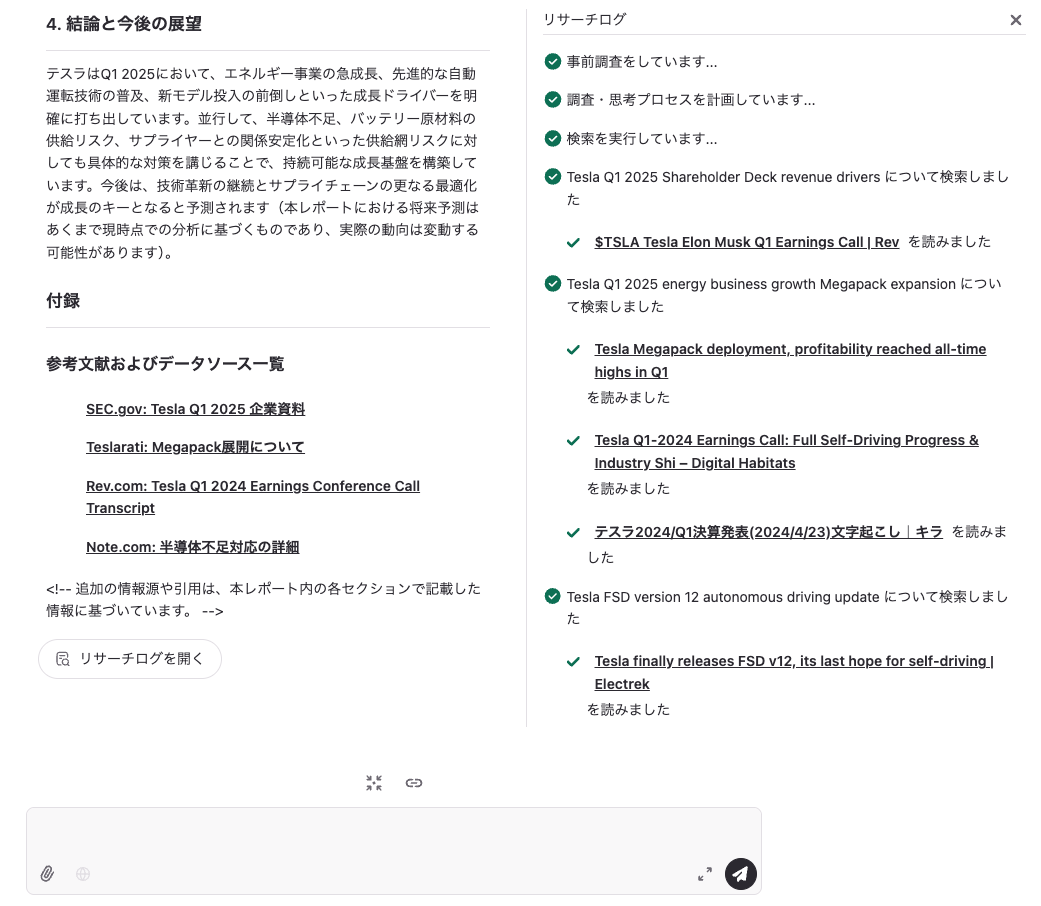
Task: Click green check icon beside 検索を実行しています
Action: coord(552,138)
